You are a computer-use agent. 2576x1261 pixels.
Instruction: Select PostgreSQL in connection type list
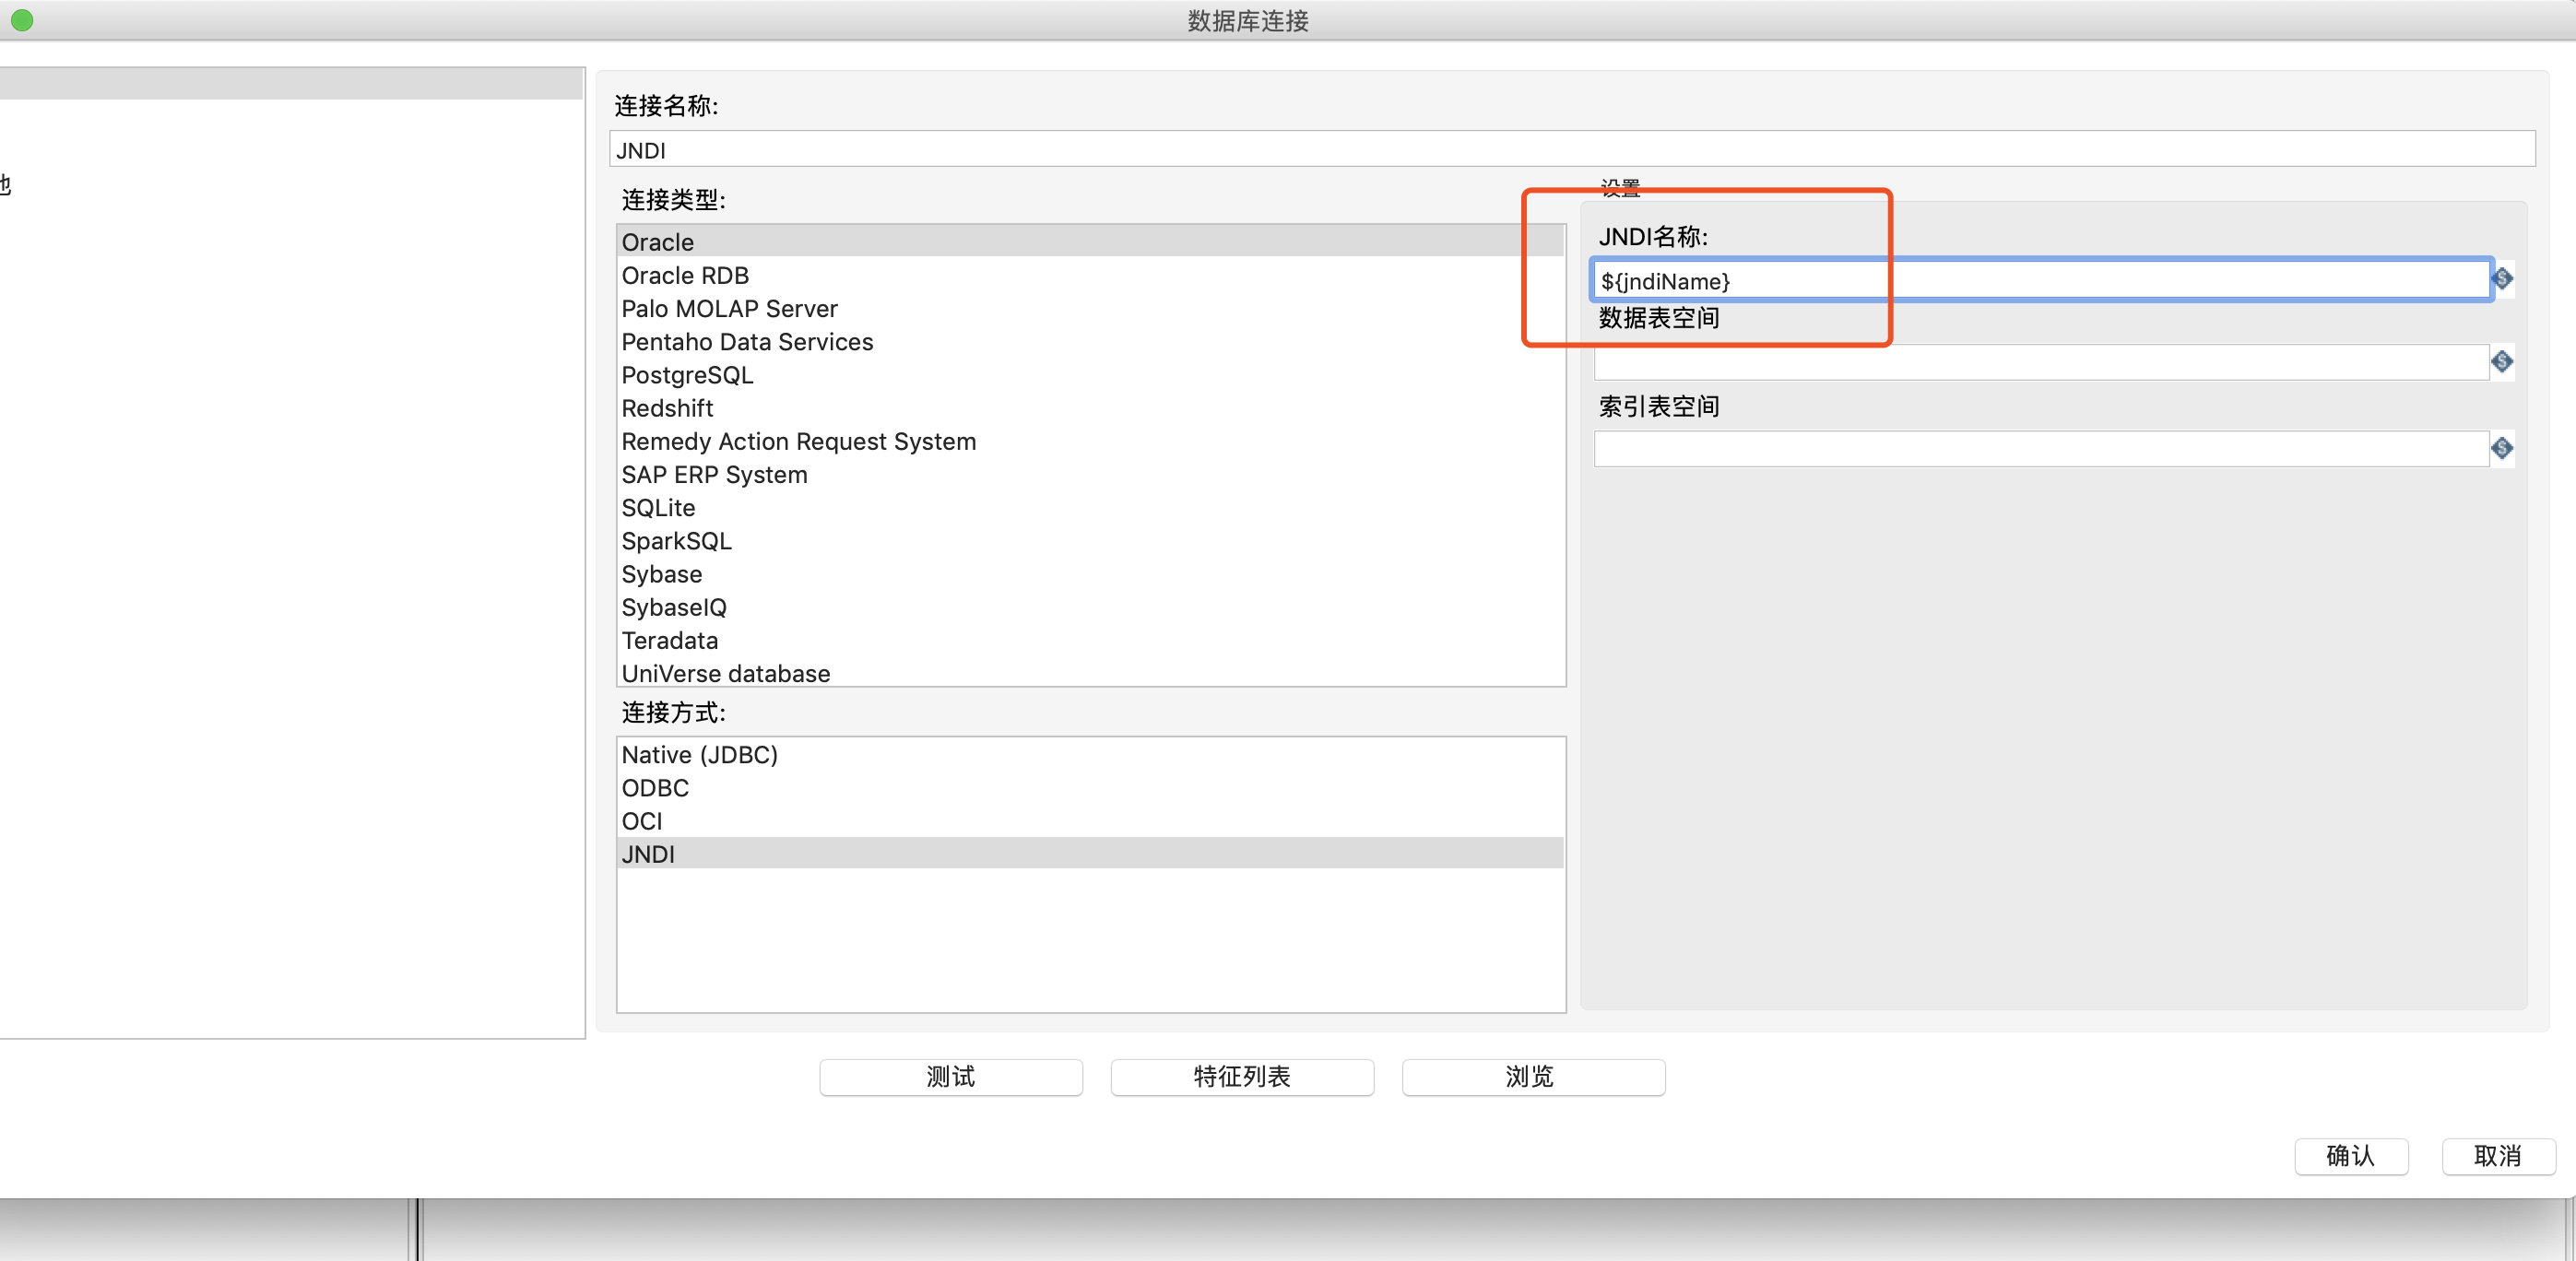point(687,375)
